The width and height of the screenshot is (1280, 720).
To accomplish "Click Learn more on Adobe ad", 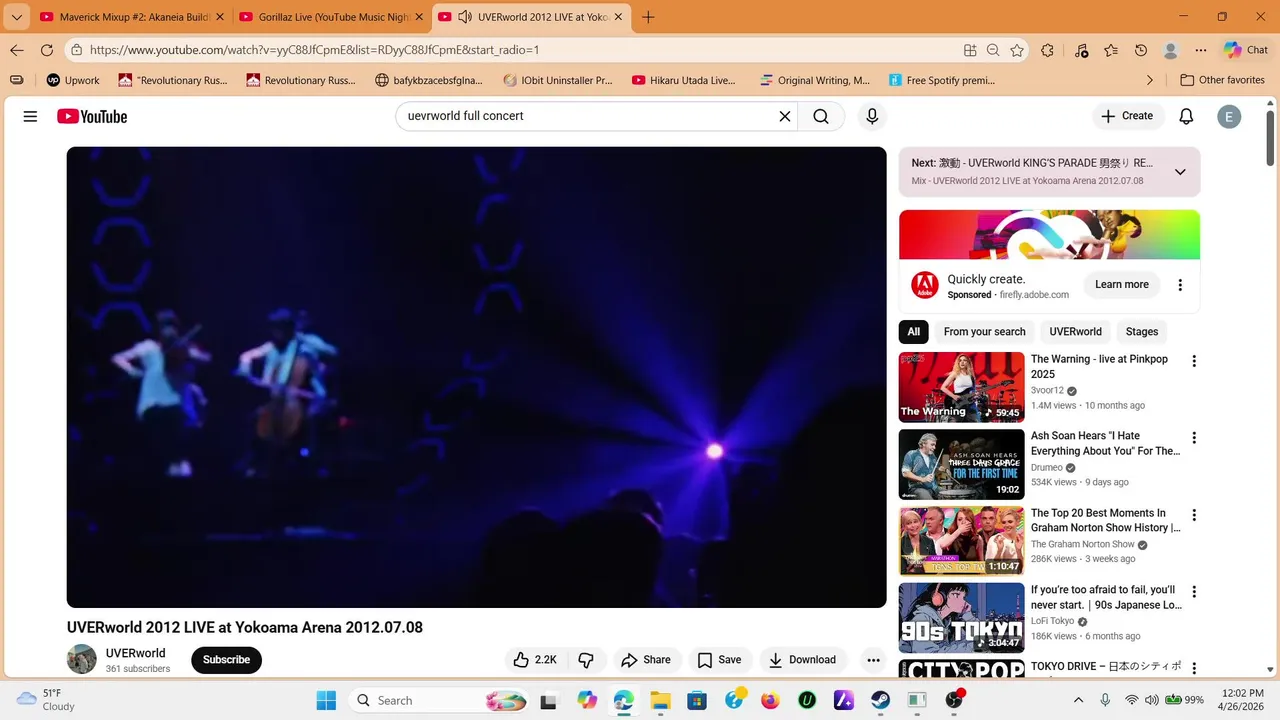I will pyautogui.click(x=1121, y=285).
